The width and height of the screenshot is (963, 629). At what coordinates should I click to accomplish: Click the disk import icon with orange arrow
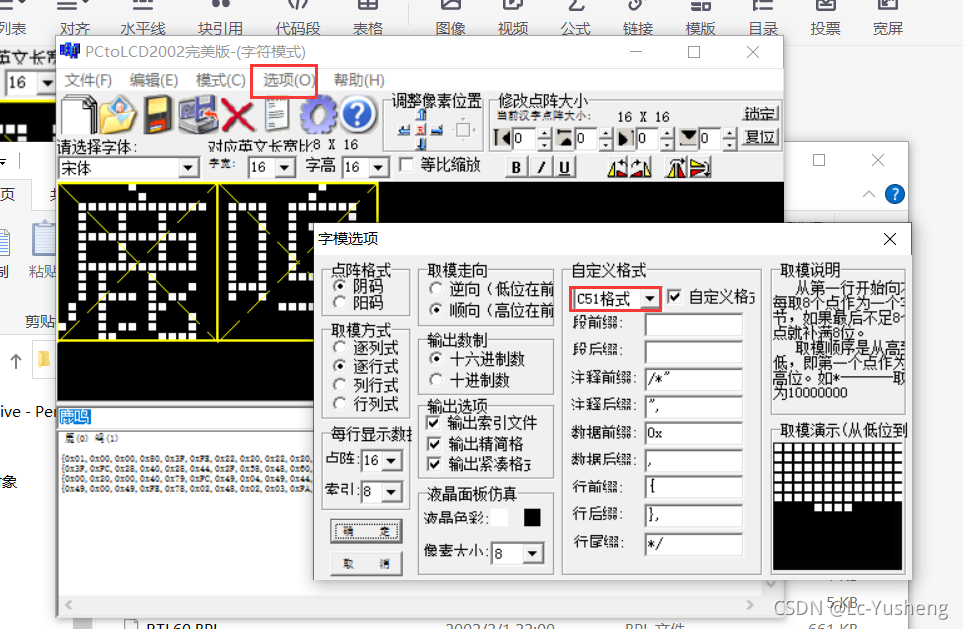pyautogui.click(x=198, y=115)
